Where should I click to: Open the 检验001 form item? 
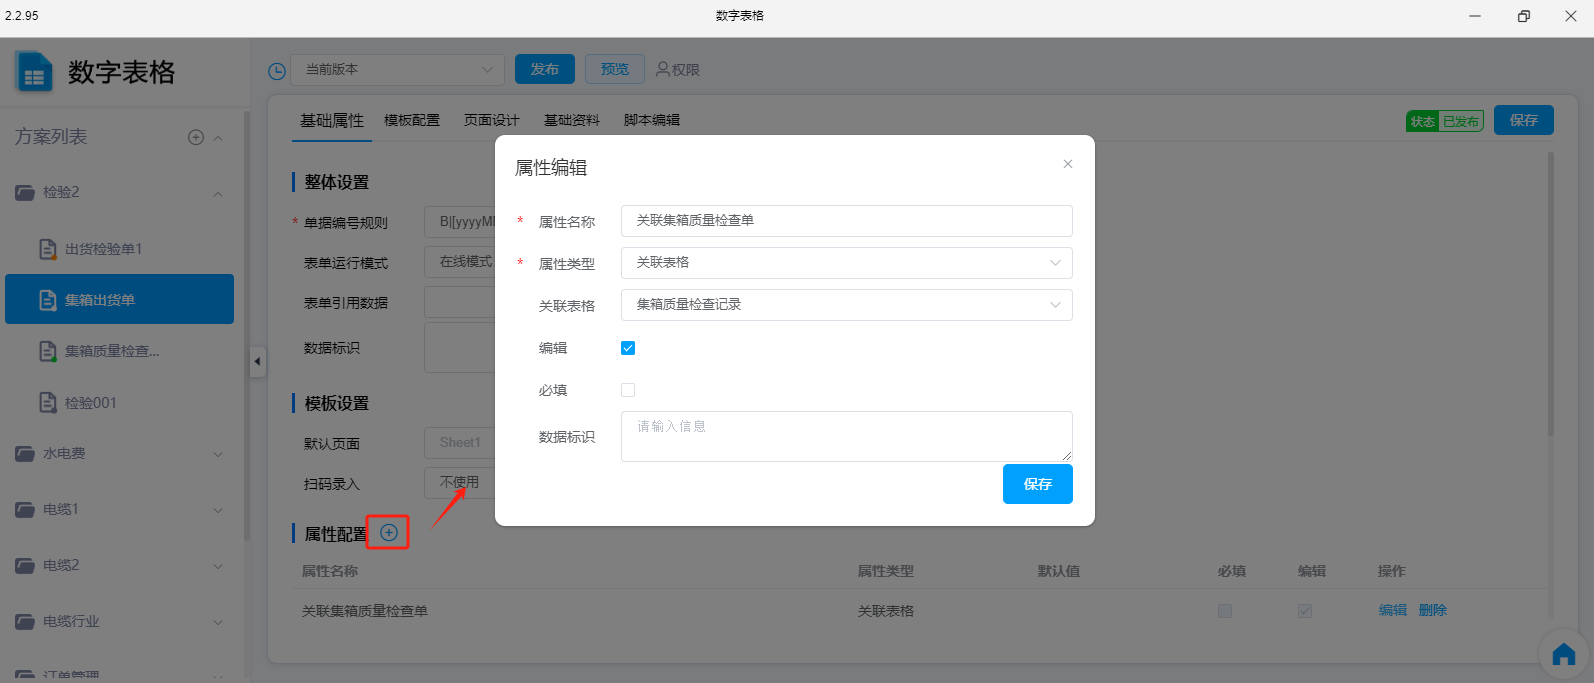pyautogui.click(x=90, y=403)
